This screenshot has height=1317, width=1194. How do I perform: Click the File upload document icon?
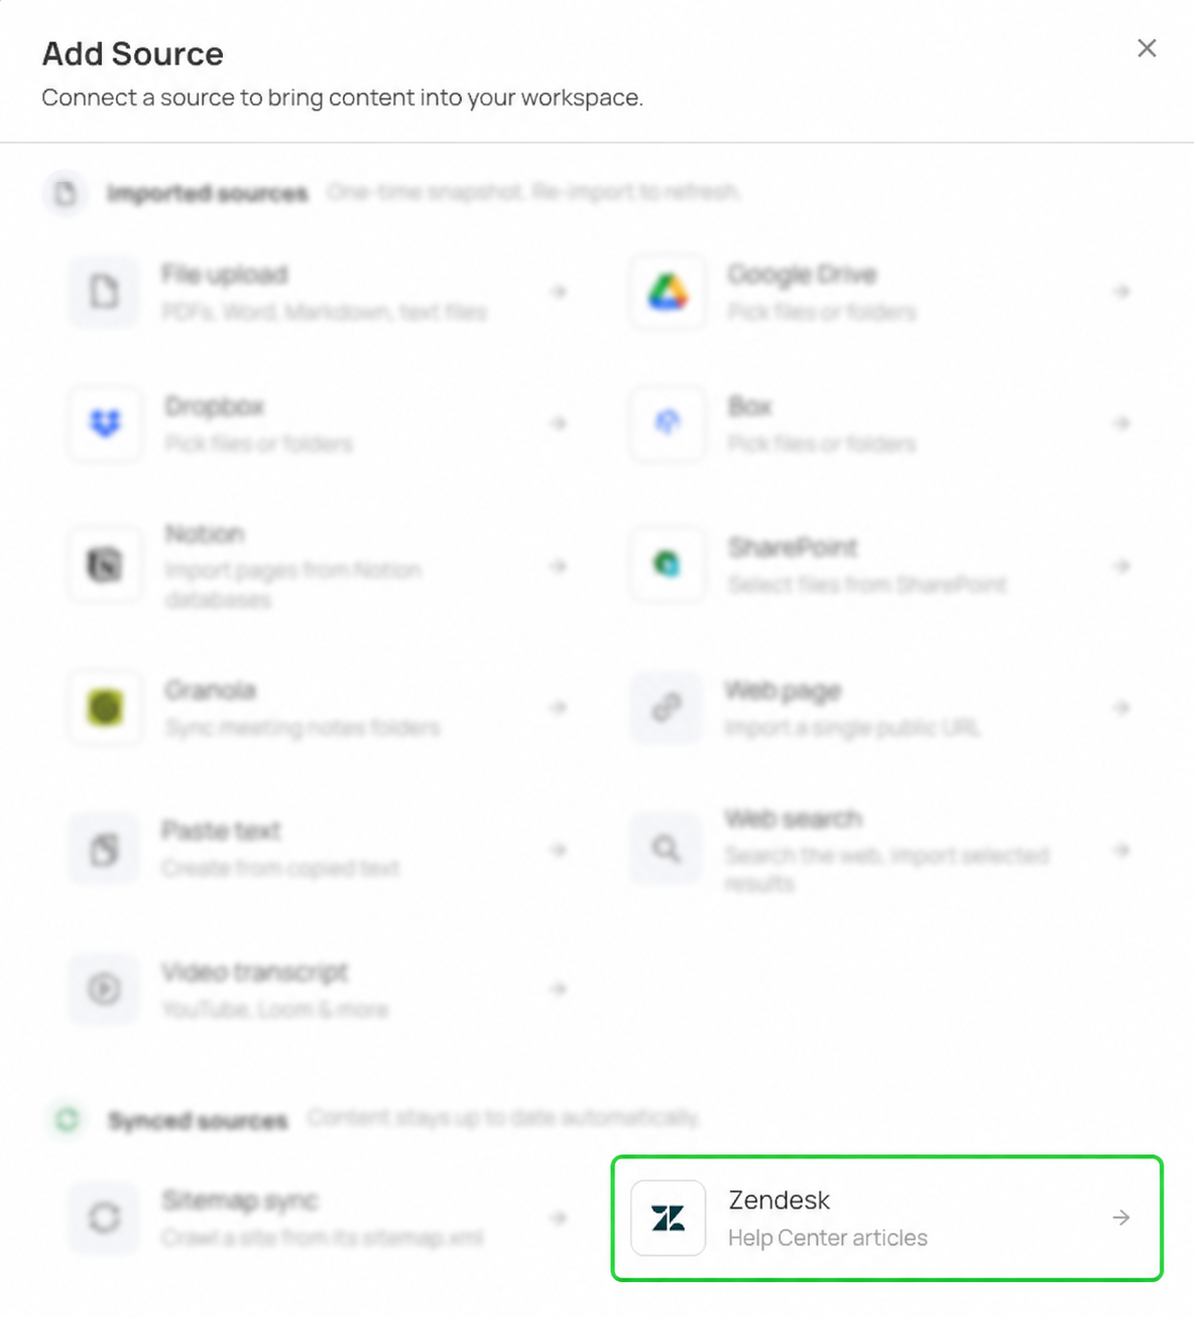click(105, 292)
